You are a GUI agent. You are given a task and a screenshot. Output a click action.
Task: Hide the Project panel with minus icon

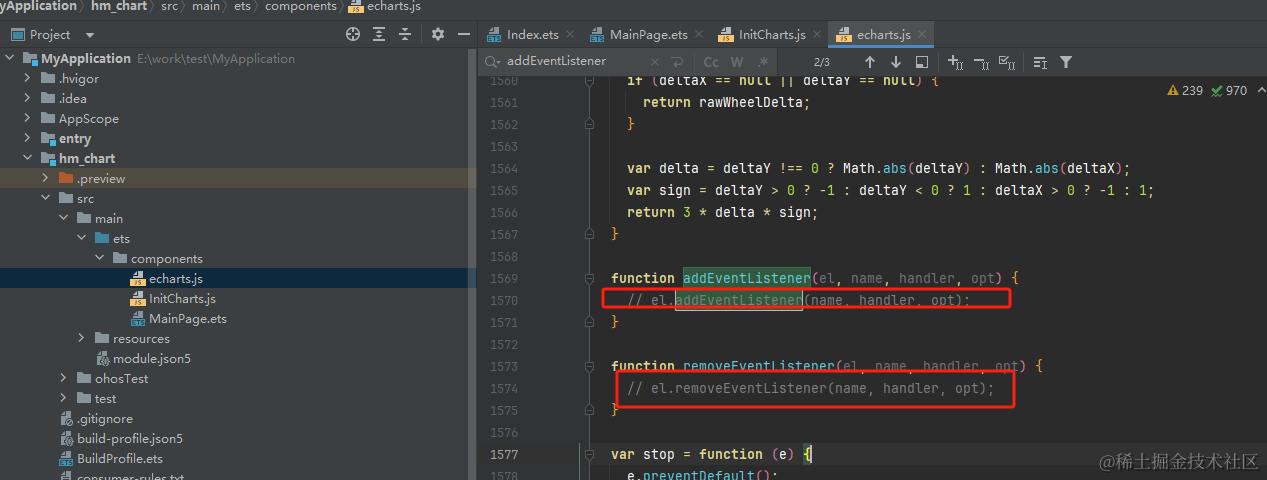463,34
